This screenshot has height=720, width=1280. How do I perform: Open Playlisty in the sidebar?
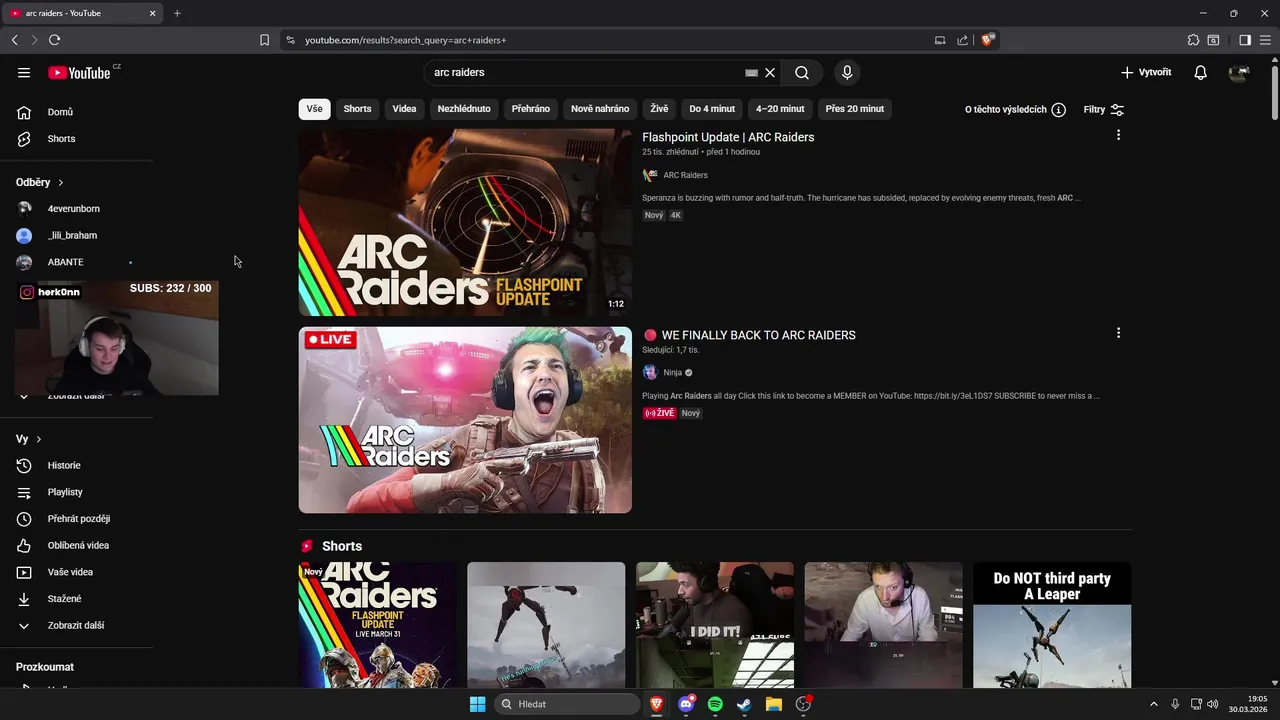pyautogui.click(x=65, y=492)
